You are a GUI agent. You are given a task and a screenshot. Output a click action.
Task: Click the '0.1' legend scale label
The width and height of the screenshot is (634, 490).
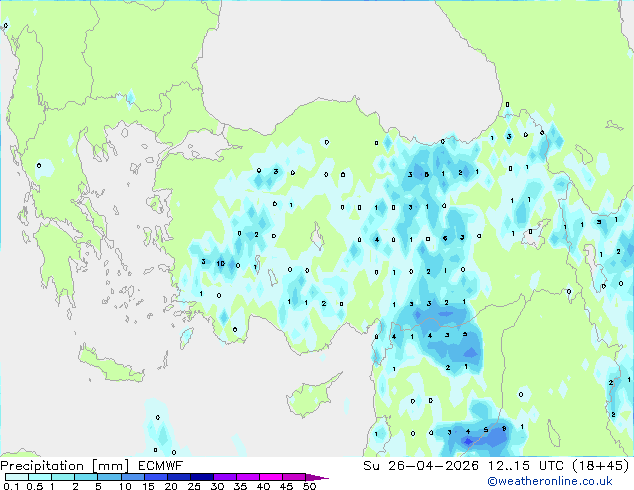[11, 486]
